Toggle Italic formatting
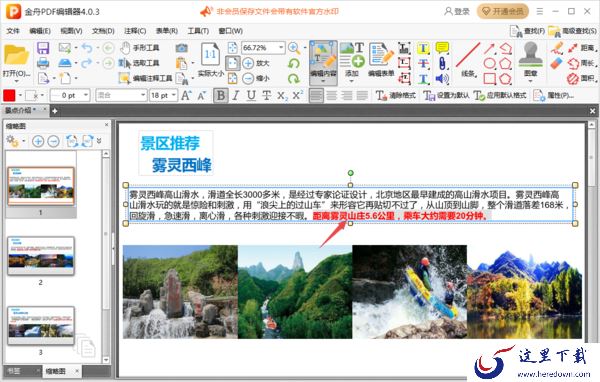 coord(236,95)
